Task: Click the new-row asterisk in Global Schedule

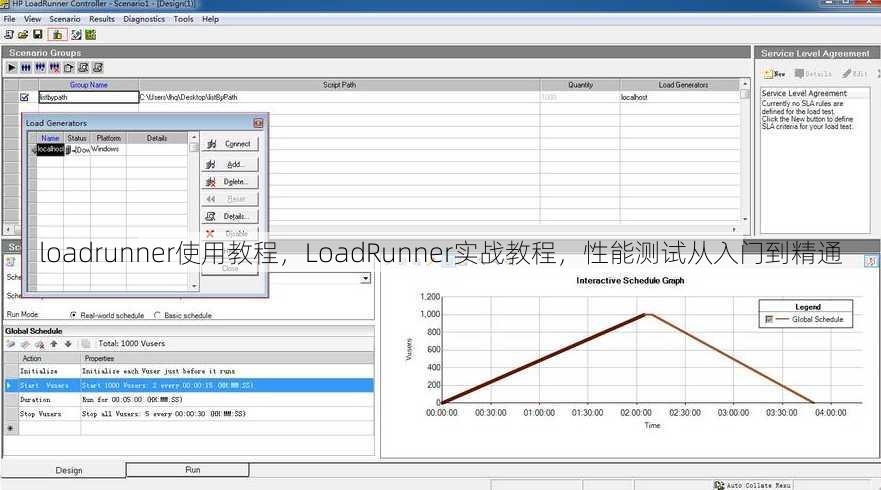Action: pyautogui.click(x=10, y=428)
